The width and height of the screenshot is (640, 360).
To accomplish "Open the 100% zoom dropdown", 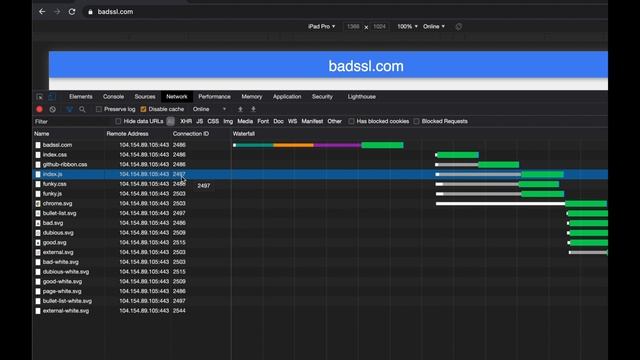I will pyautogui.click(x=407, y=27).
